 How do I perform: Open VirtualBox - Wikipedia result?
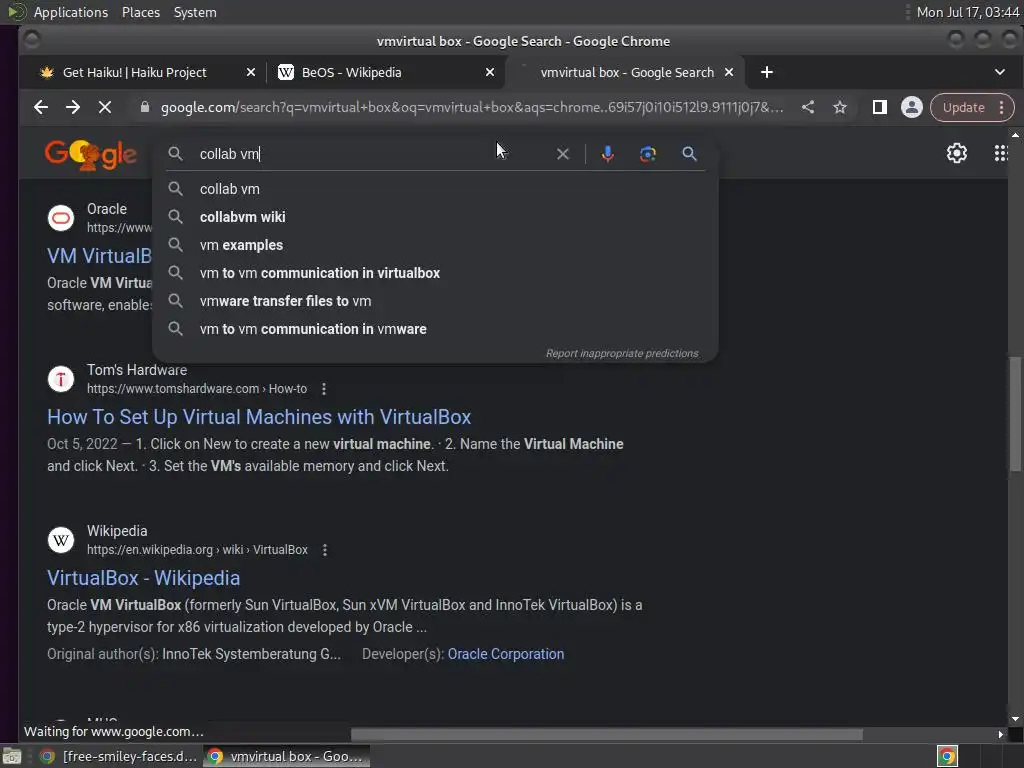coord(143,578)
